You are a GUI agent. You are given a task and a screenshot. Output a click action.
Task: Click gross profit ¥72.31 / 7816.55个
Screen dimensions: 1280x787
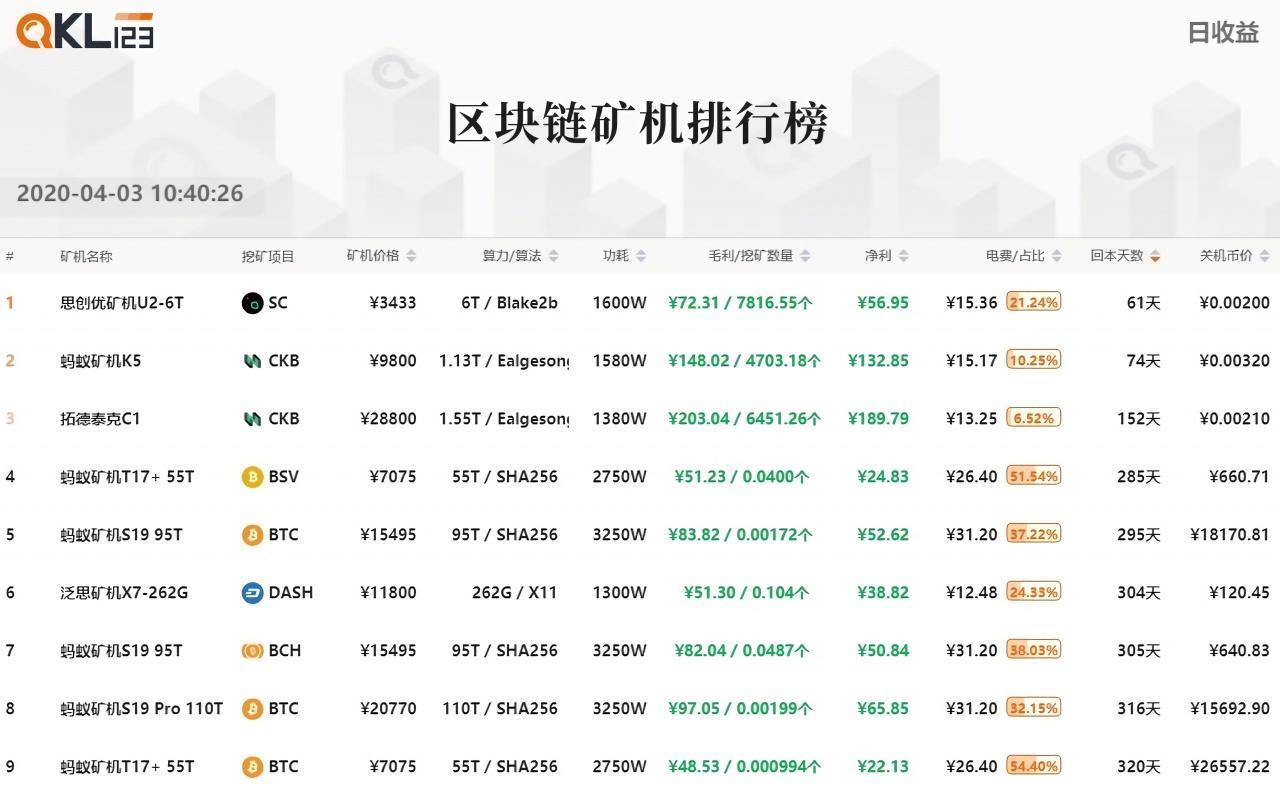pos(740,303)
